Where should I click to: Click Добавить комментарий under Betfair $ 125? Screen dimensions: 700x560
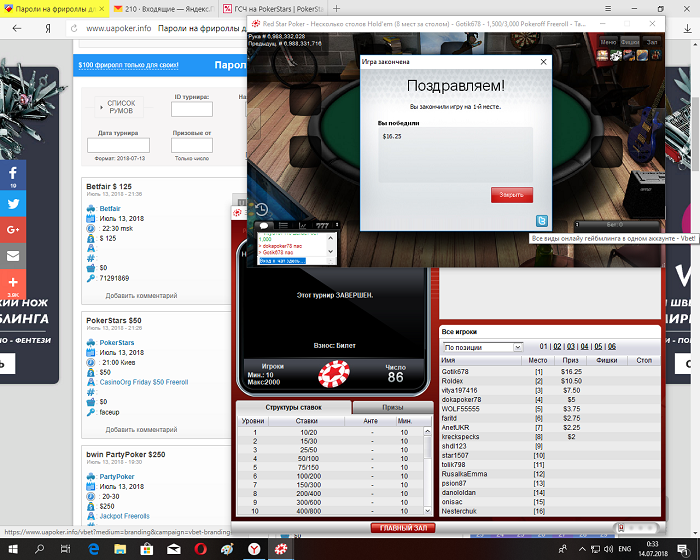point(141,296)
